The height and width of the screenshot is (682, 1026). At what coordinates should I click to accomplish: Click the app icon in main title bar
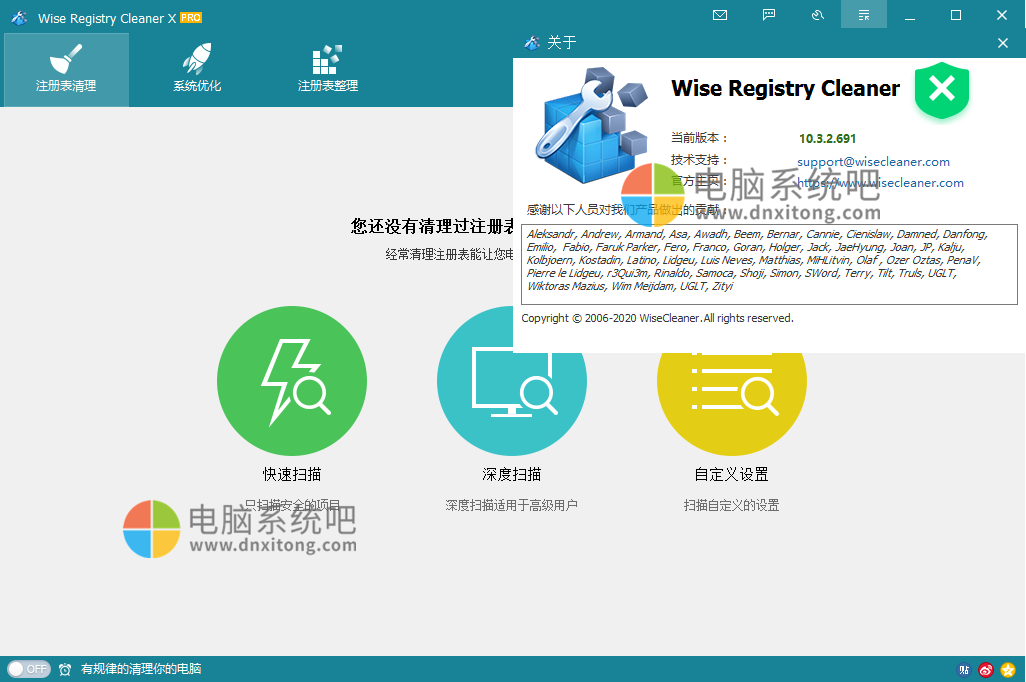click(x=20, y=18)
